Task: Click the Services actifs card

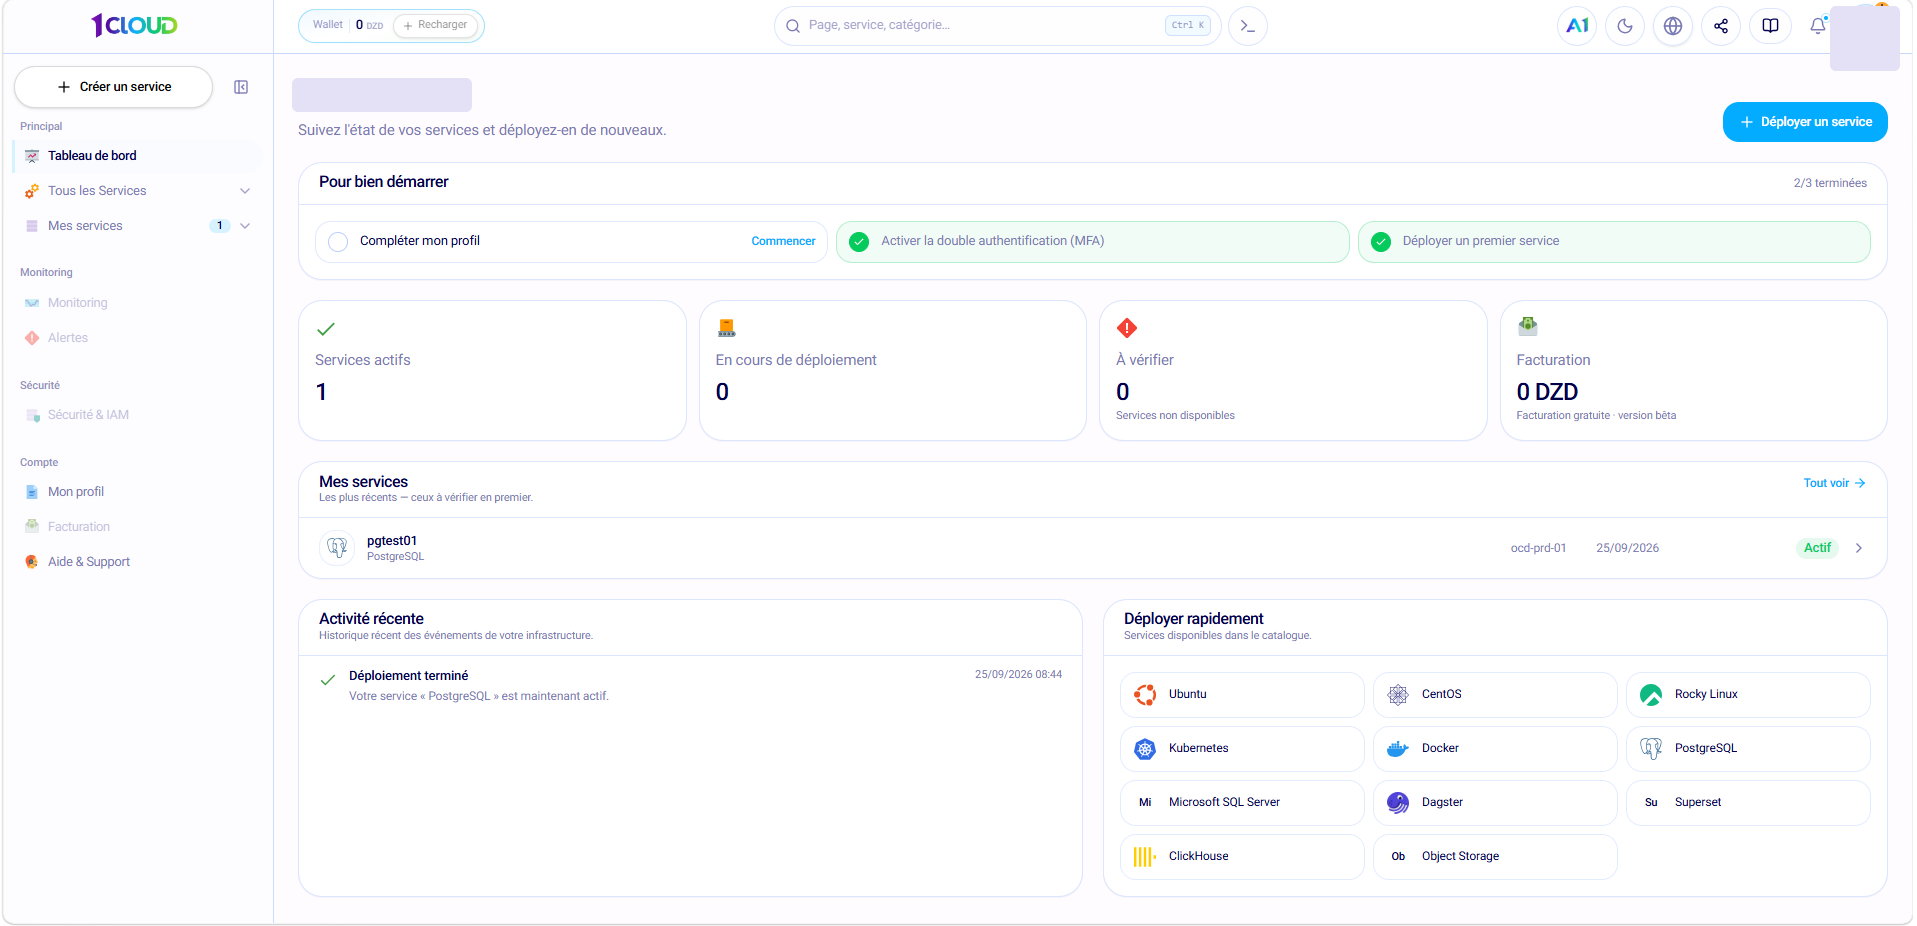Action: 492,370
